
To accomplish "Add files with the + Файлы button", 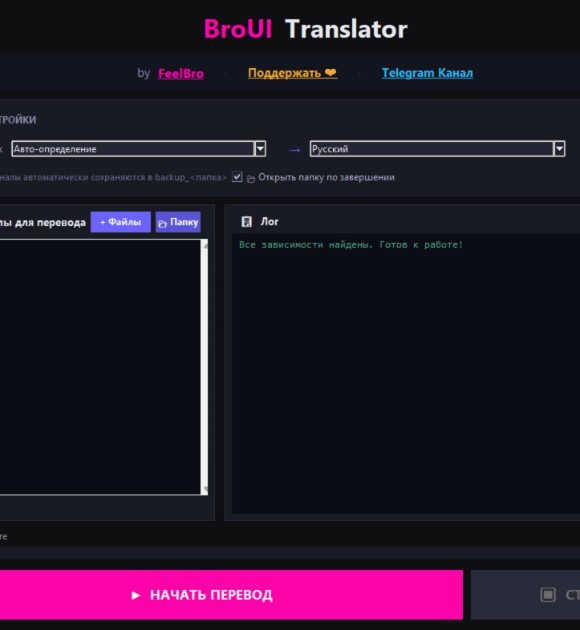I will 120,222.
